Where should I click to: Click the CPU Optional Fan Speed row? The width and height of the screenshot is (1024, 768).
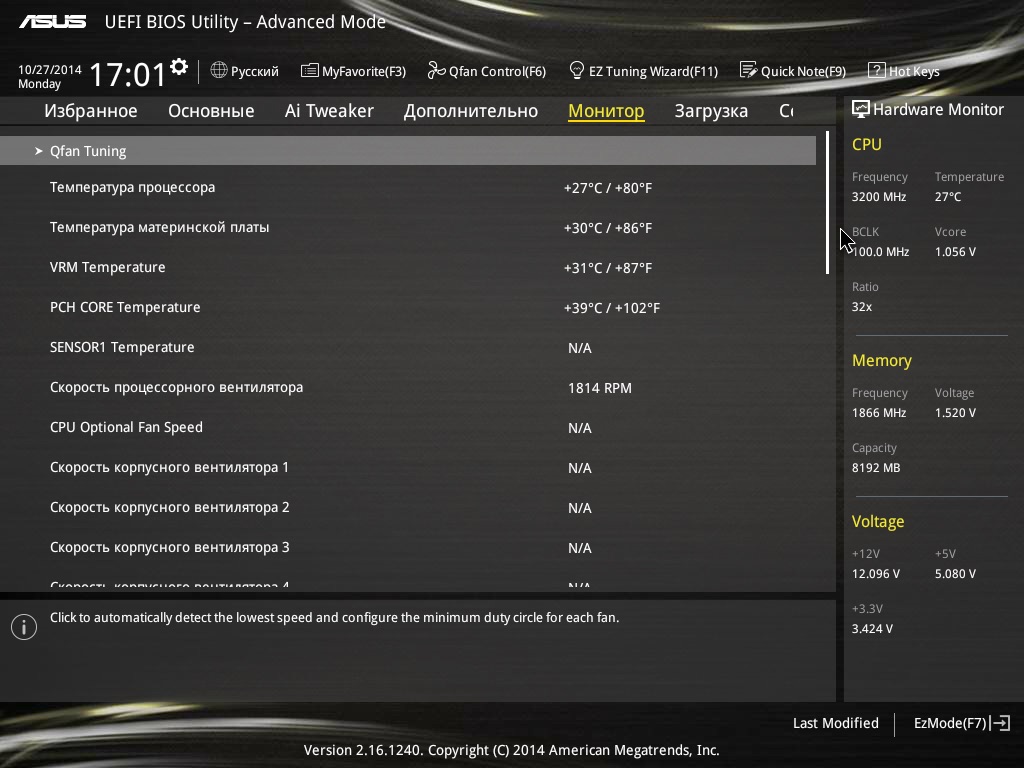[408, 427]
